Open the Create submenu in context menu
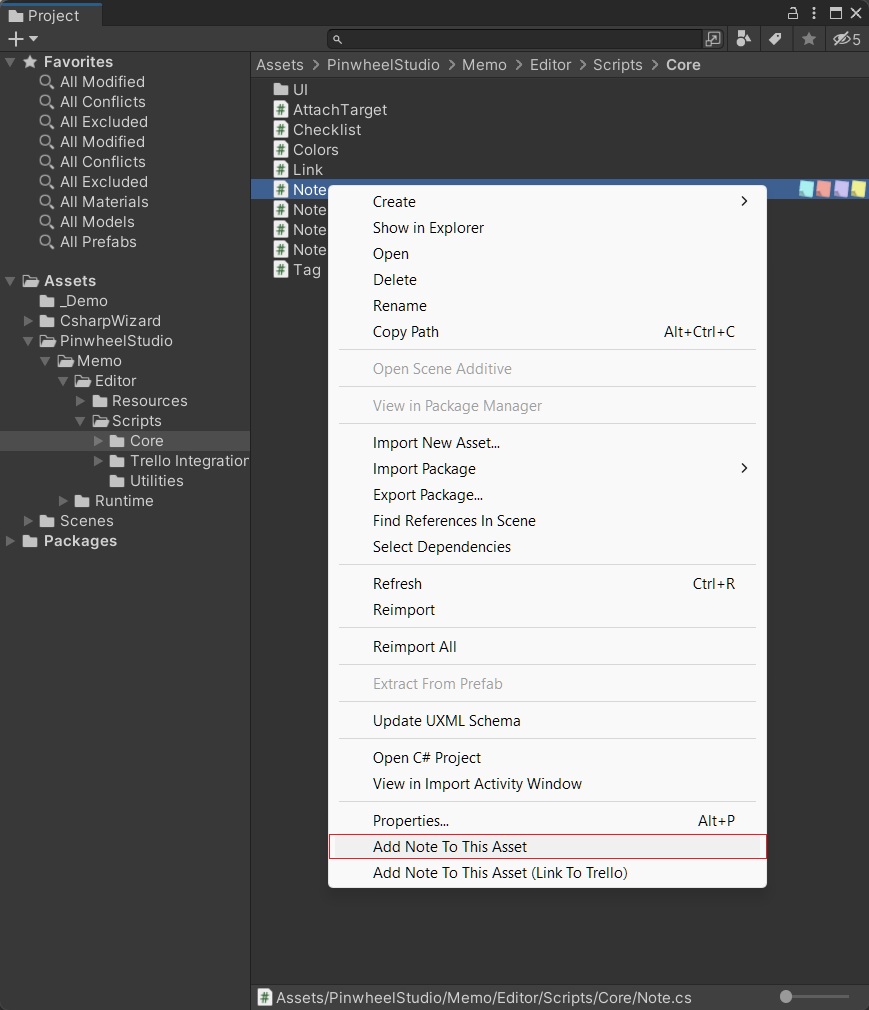The width and height of the screenshot is (869, 1010). [x=547, y=202]
